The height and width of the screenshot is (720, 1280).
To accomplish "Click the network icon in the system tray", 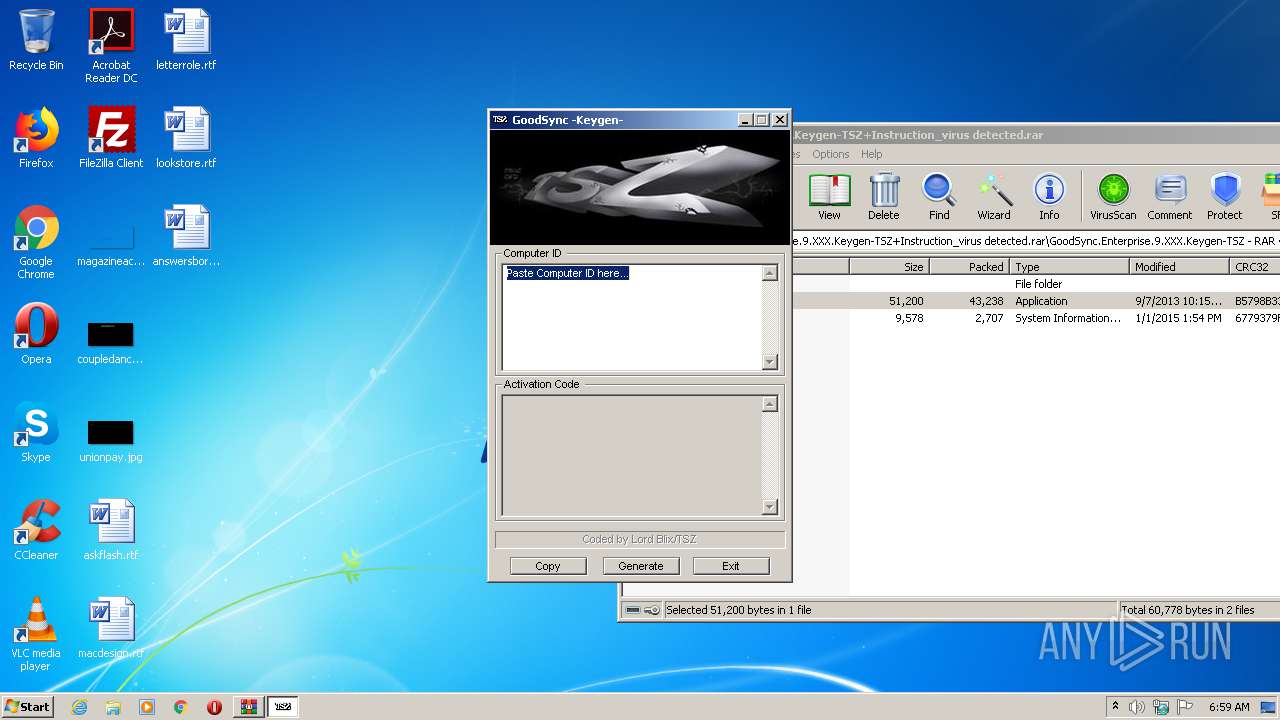I will coord(1160,707).
